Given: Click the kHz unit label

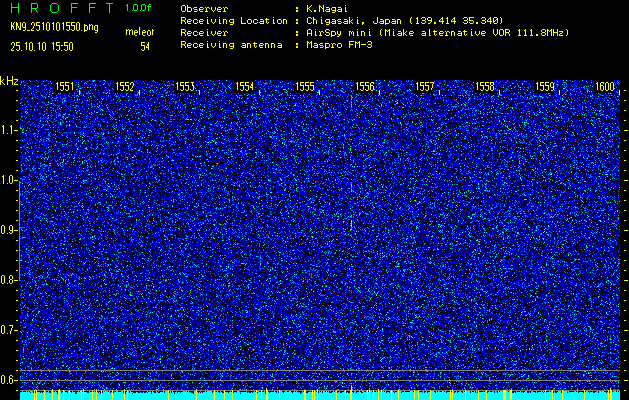Looking at the screenshot, I should coord(9,80).
